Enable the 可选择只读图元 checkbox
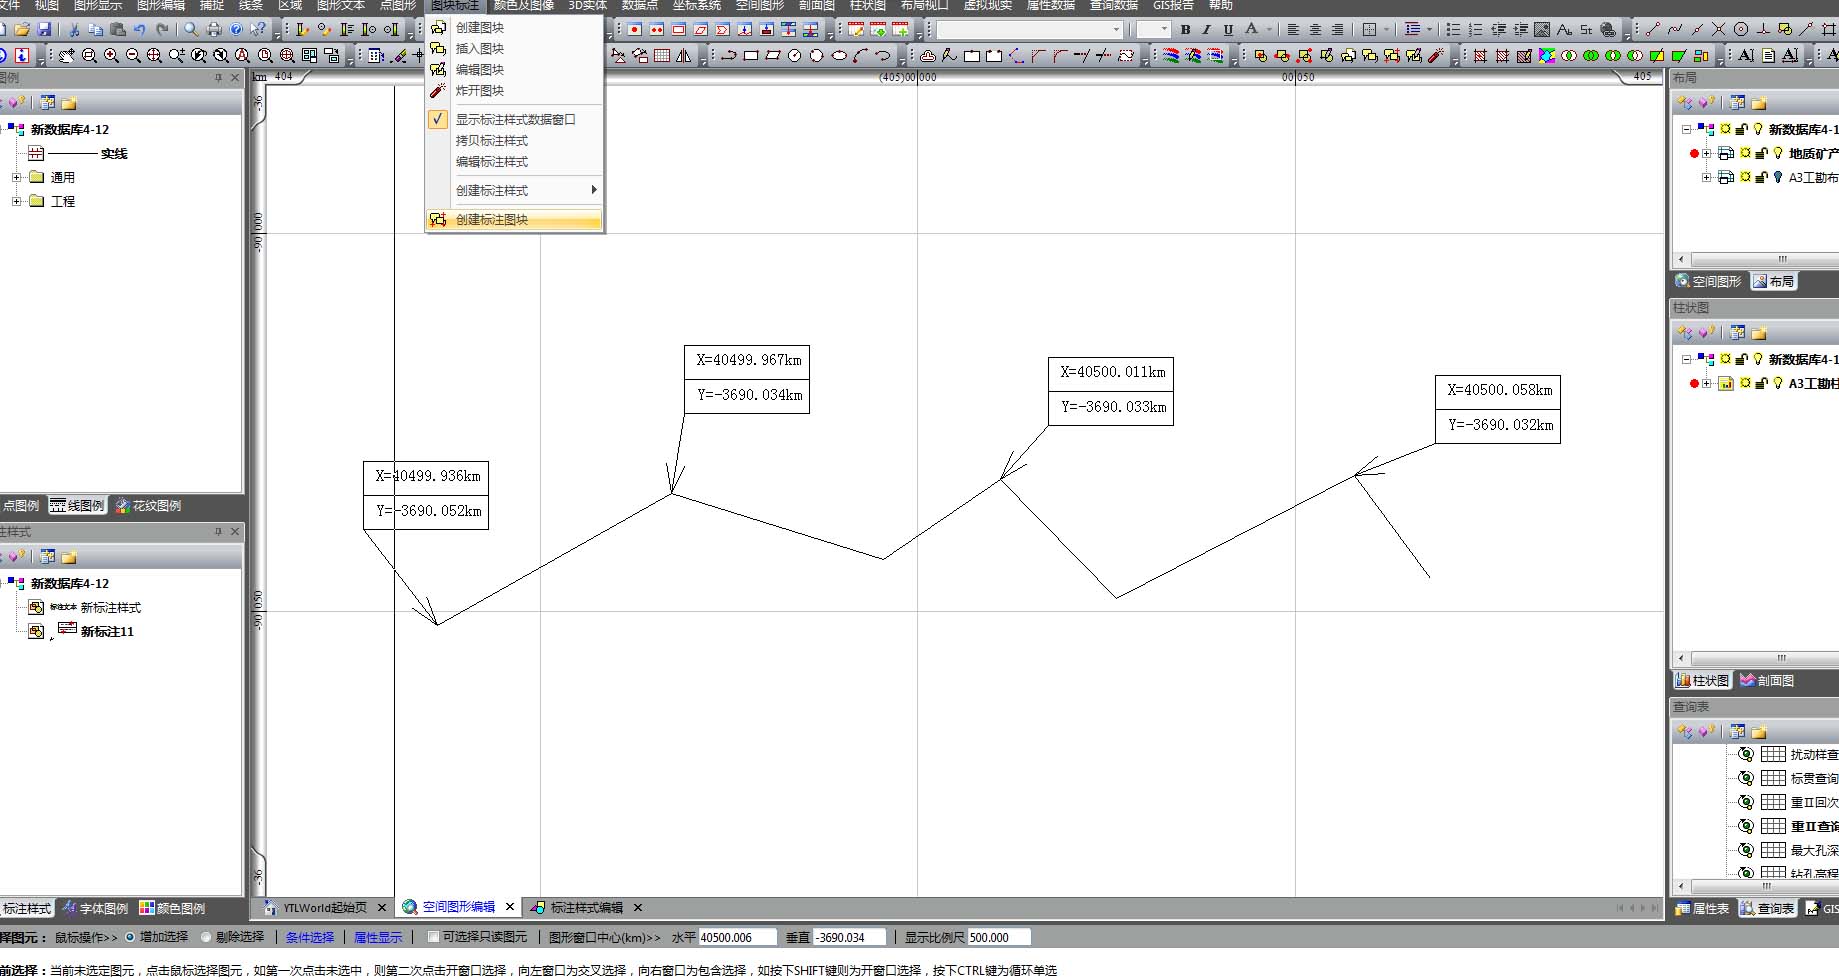Viewport: 1839px width, 980px height. [433, 937]
